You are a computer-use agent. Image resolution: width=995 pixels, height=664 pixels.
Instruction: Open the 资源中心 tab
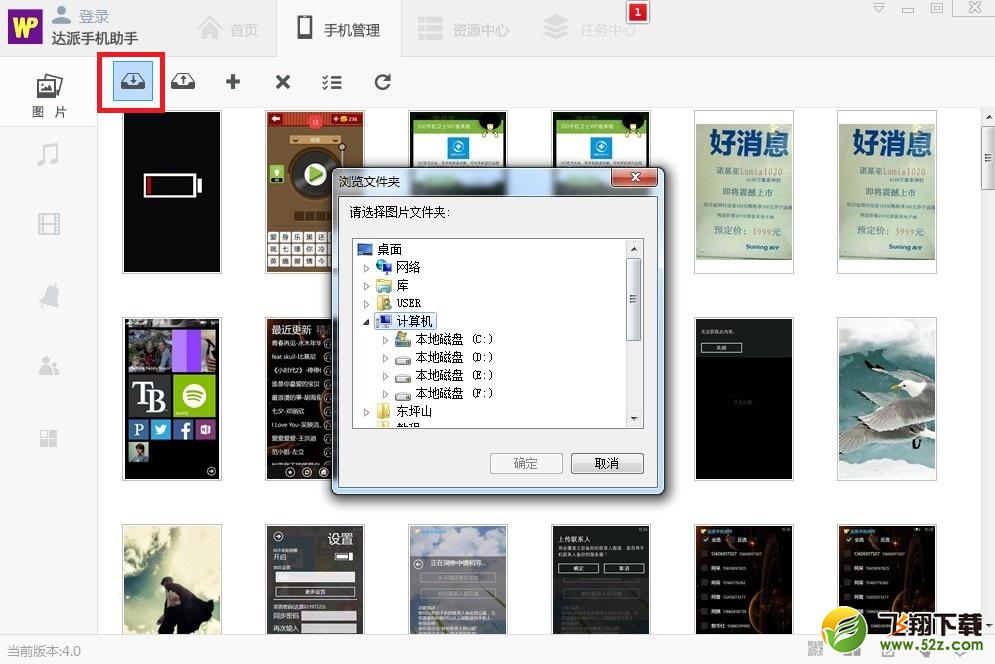464,29
